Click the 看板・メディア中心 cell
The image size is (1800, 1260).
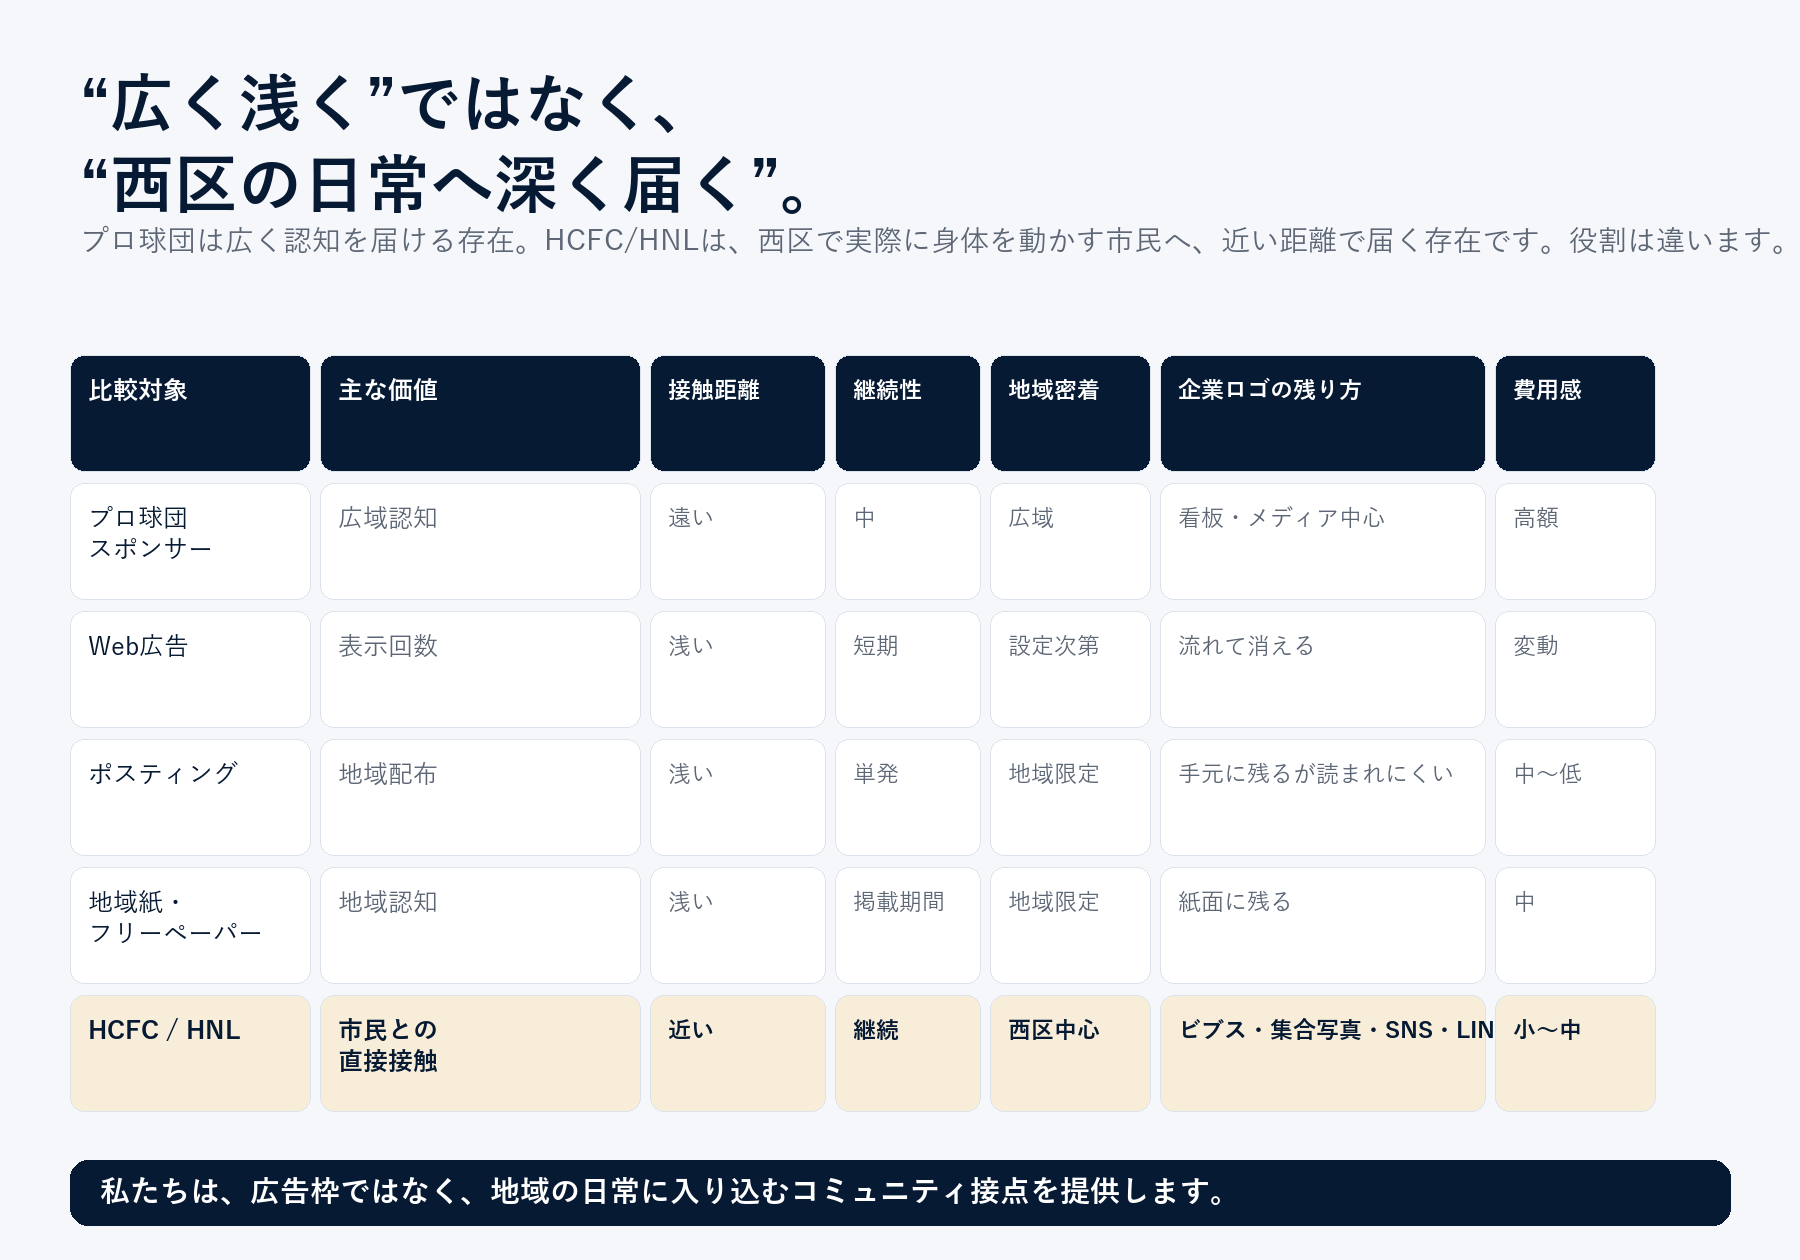(x=1323, y=541)
